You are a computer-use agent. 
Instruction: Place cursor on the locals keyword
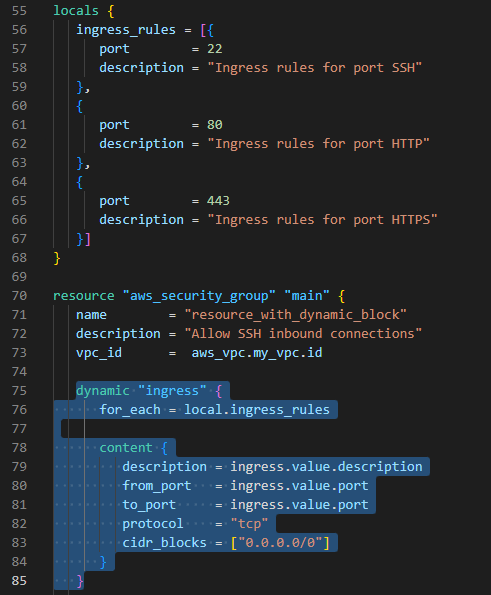click(x=76, y=11)
